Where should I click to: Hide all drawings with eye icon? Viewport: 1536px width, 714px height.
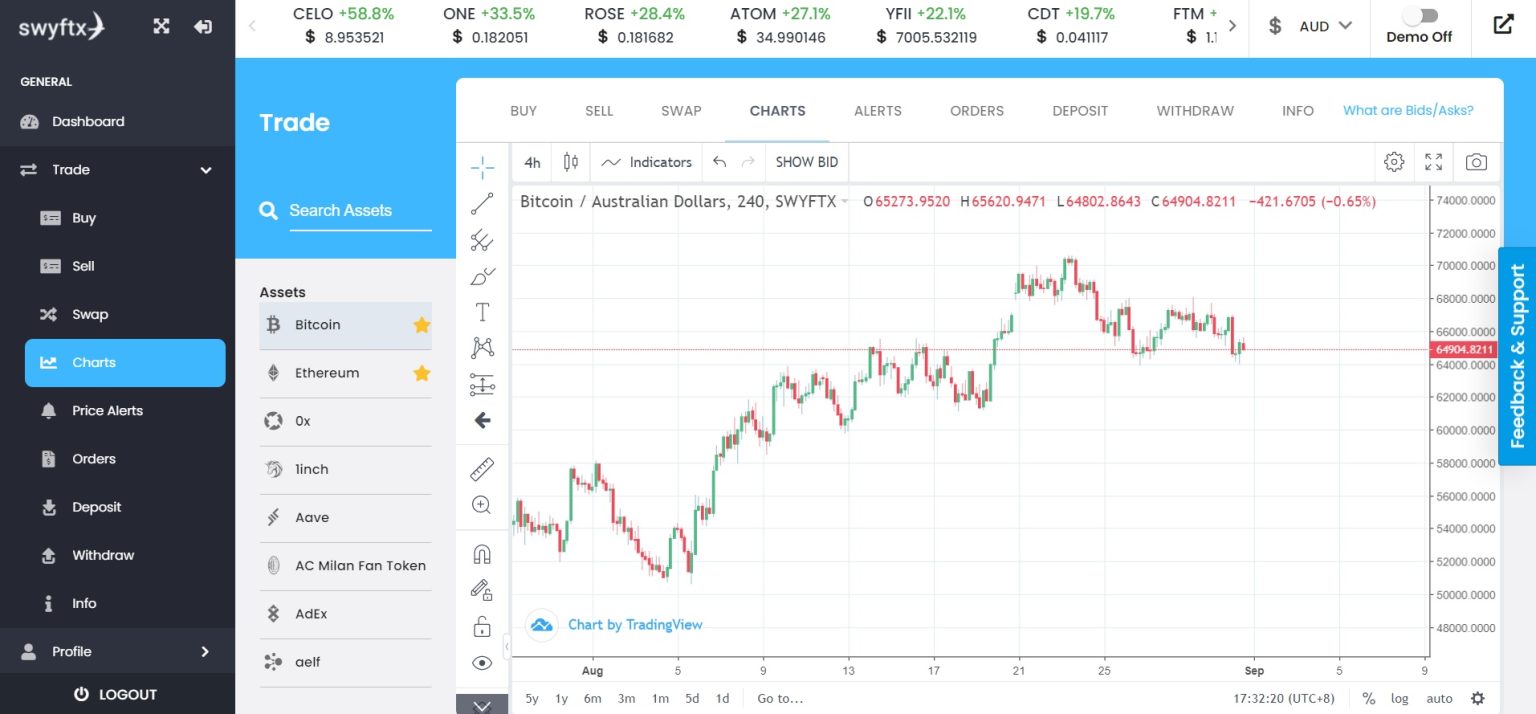click(482, 663)
